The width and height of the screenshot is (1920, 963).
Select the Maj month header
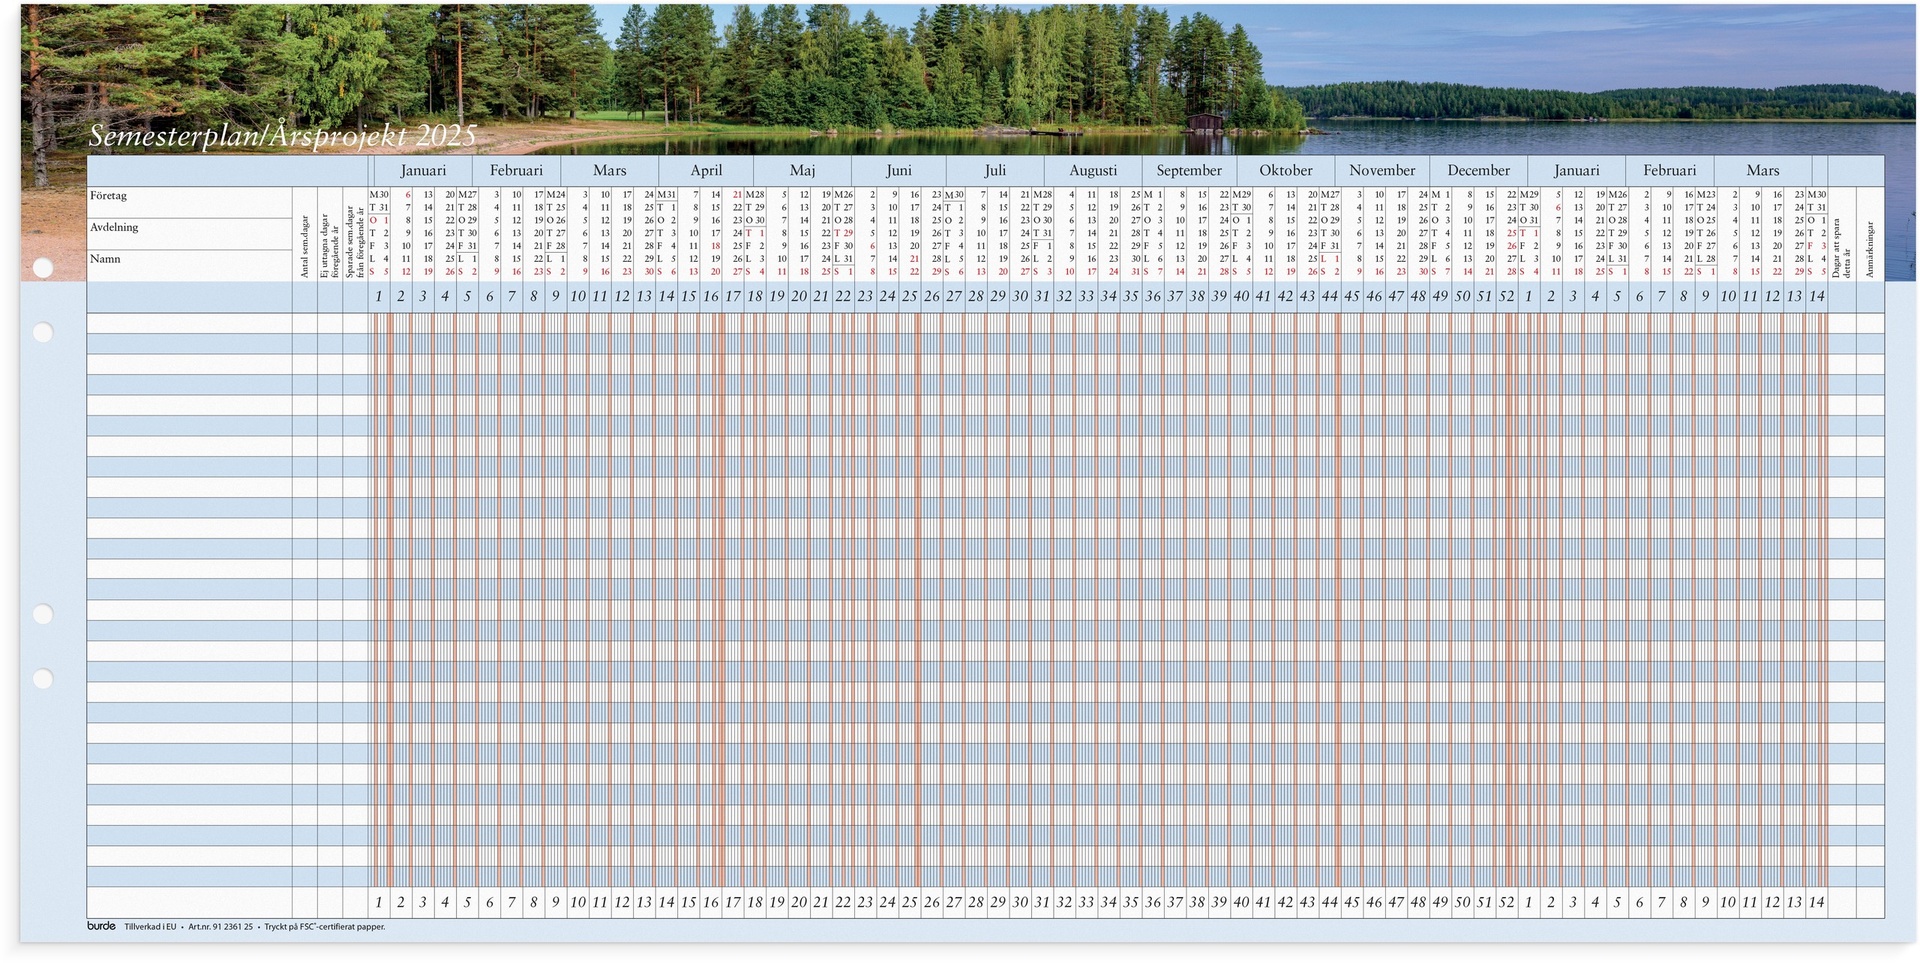point(803,170)
